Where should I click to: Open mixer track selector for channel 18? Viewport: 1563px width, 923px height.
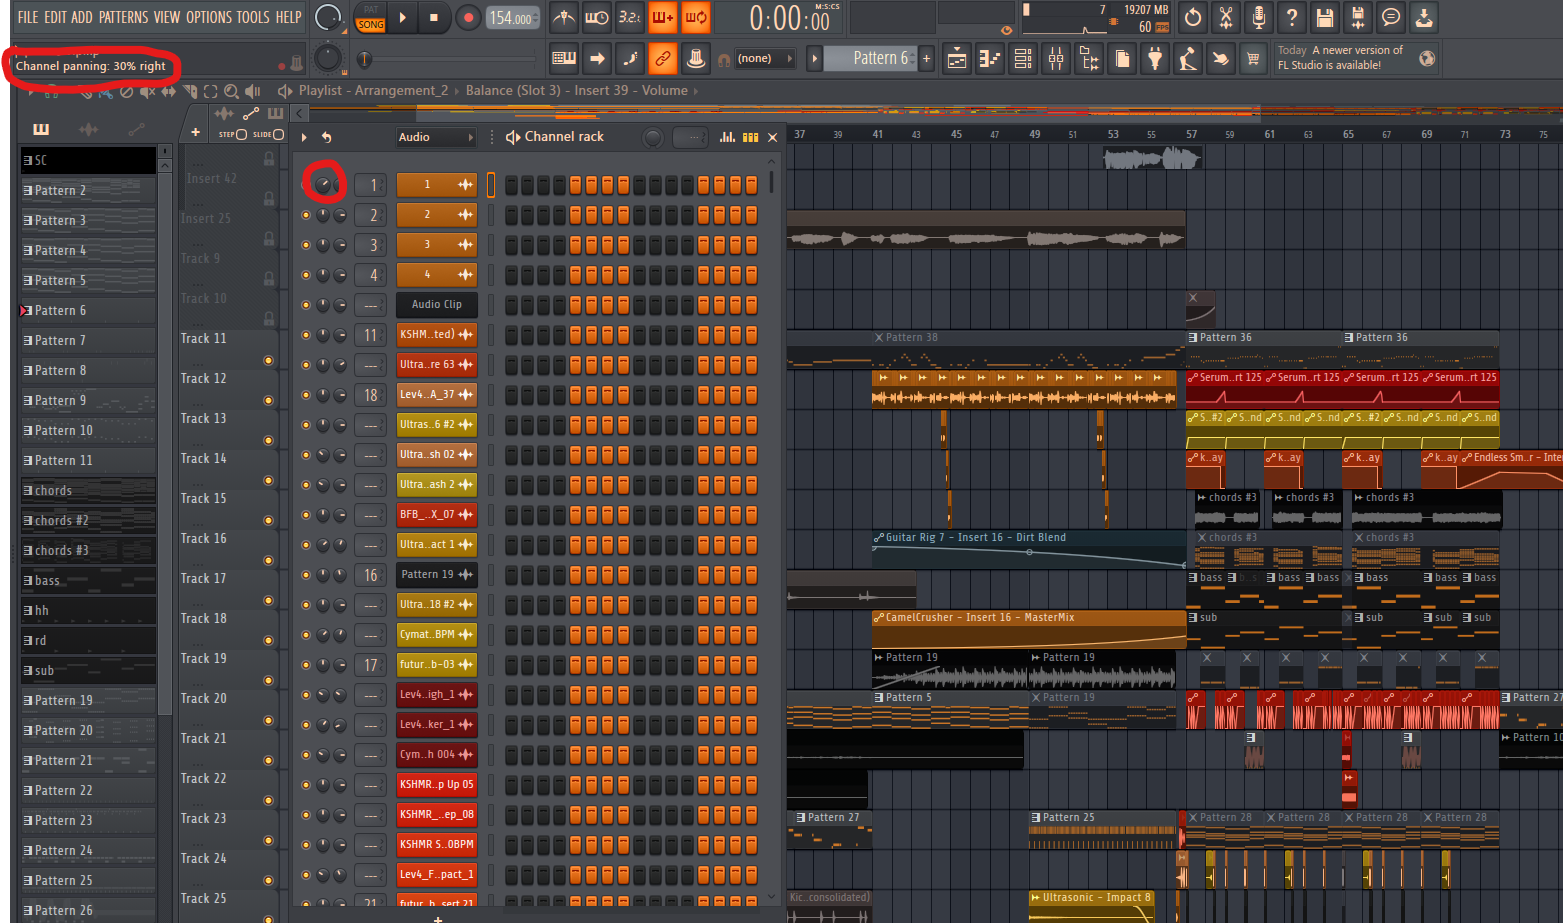[x=371, y=395]
